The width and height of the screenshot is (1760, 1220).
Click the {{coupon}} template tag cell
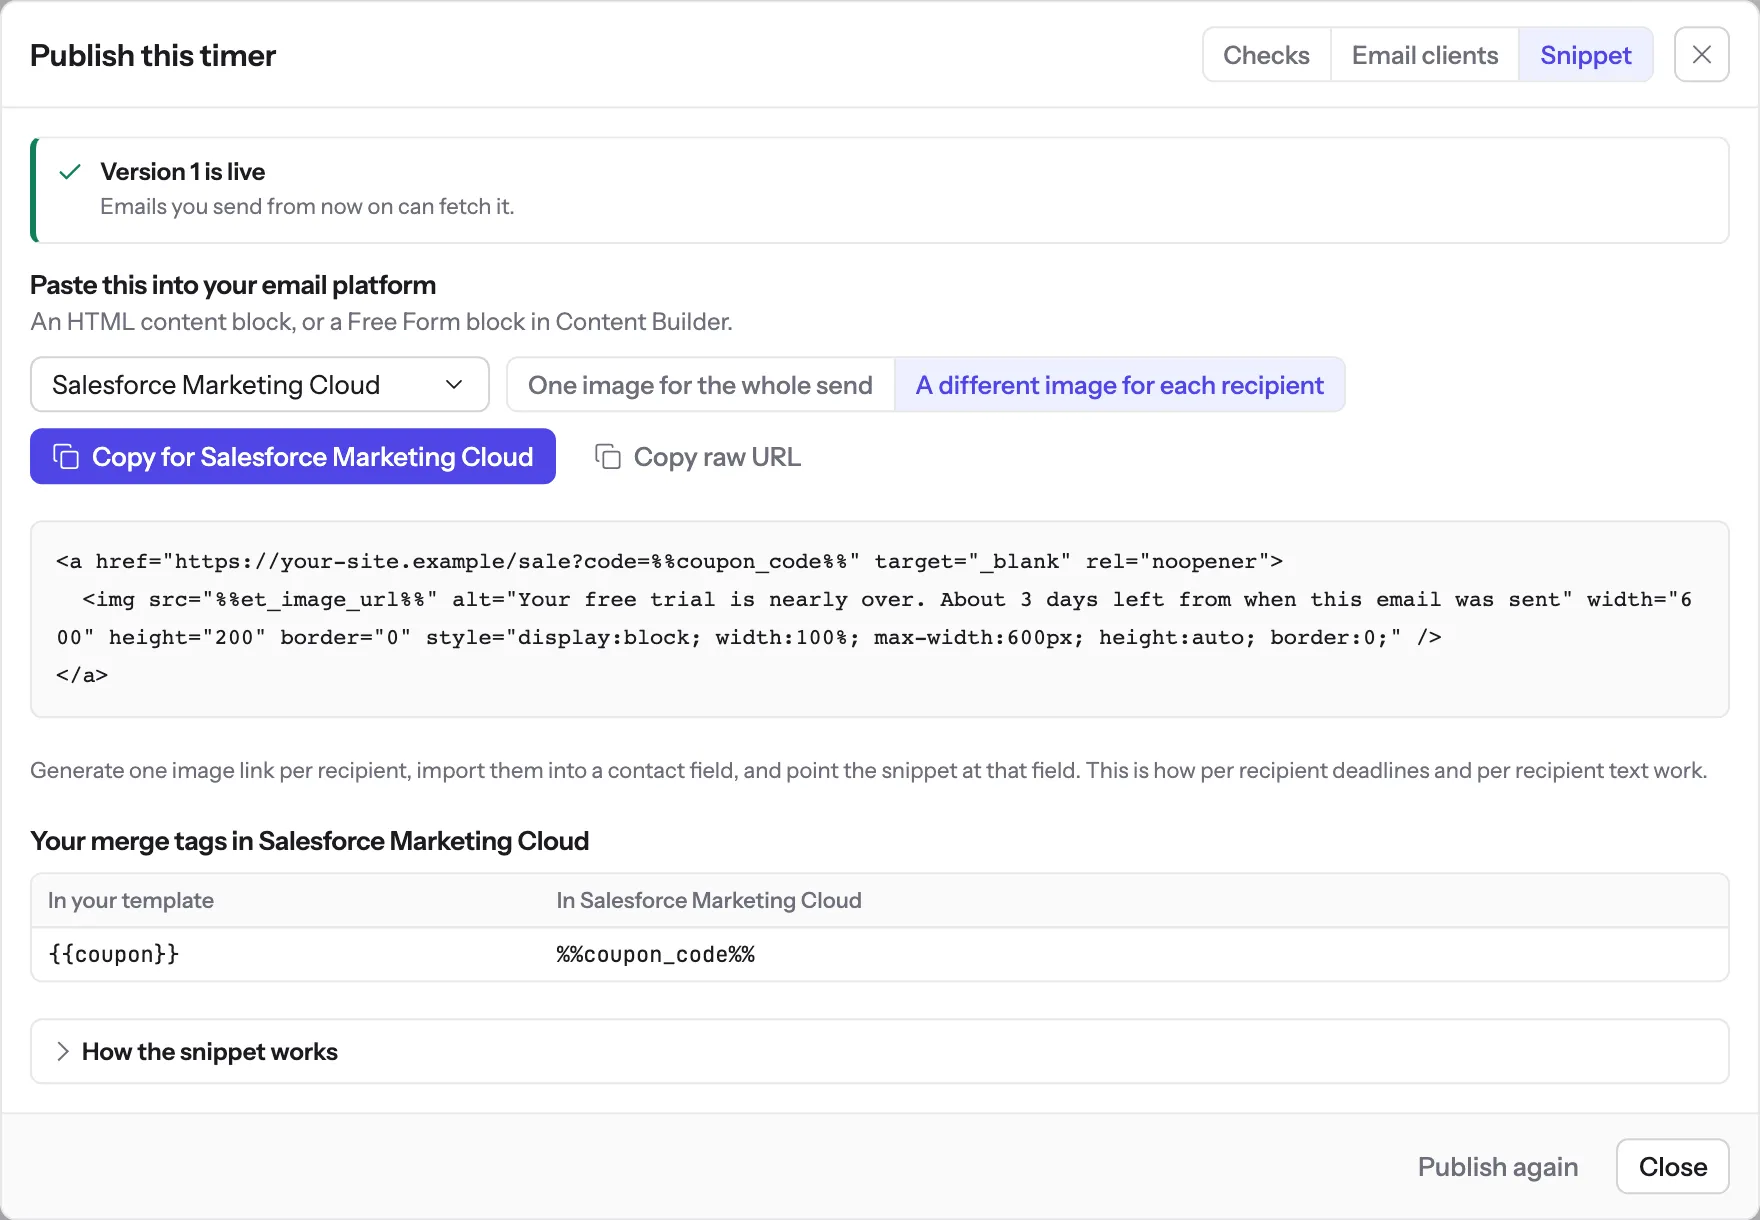click(114, 954)
